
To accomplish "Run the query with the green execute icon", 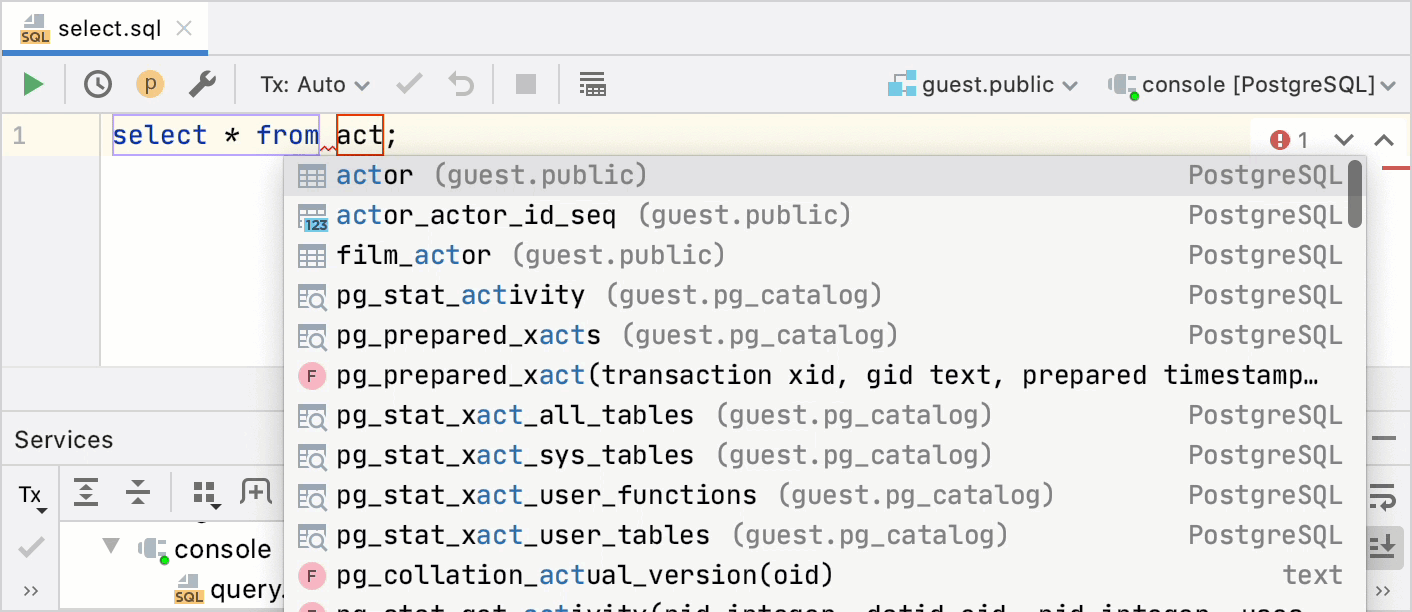I will [32, 84].
